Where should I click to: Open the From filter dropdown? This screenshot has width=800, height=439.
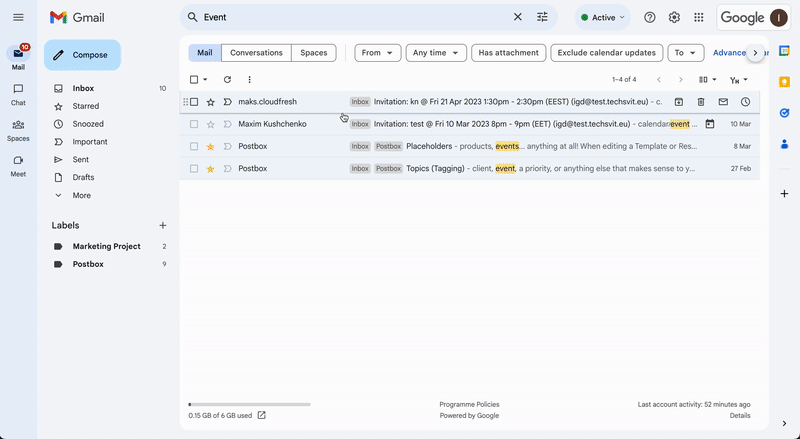coord(378,53)
